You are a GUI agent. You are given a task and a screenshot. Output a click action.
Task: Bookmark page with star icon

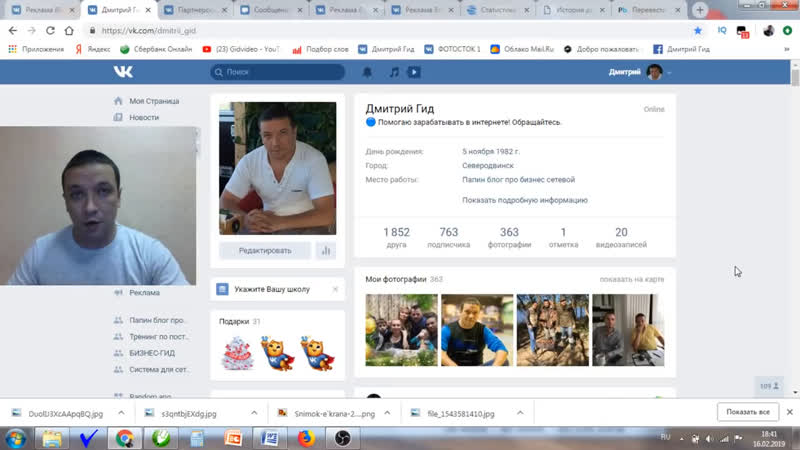pos(697,31)
